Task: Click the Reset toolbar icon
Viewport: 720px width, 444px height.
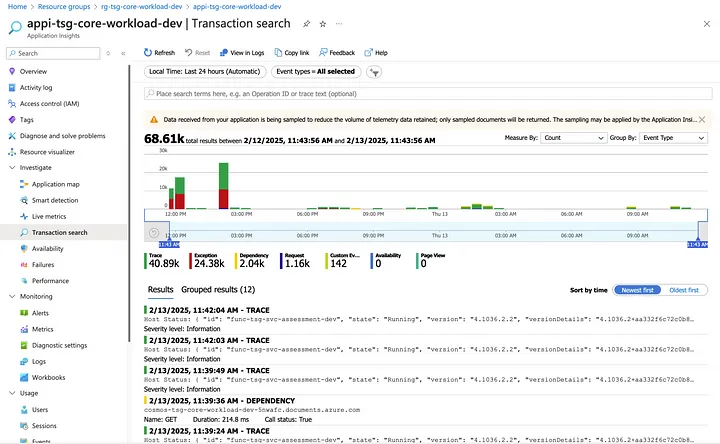Action: click(188, 53)
